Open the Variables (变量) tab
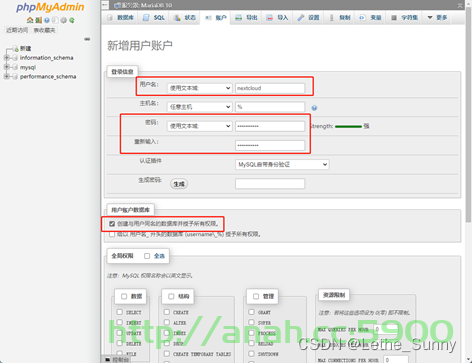 (x=370, y=18)
